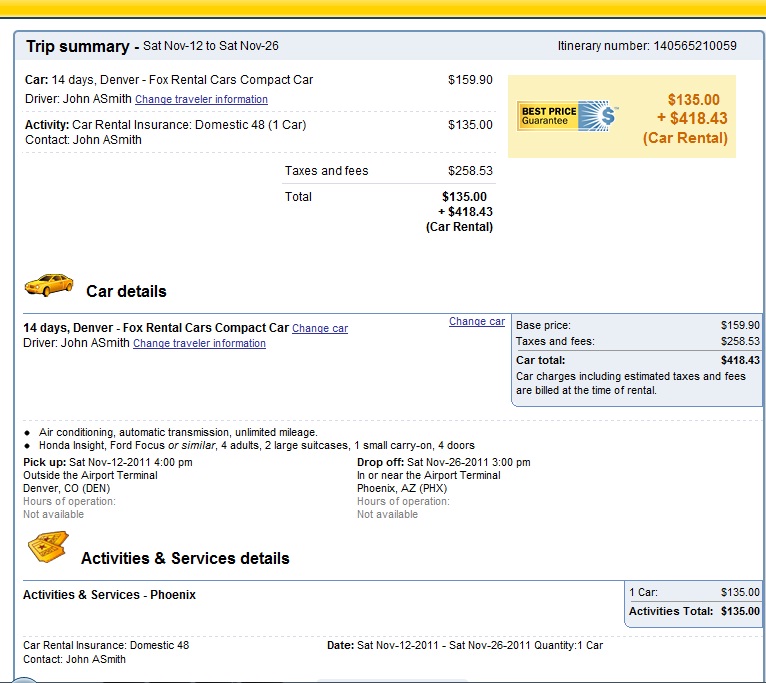Click Outside the Airport Terminal text

point(90,475)
